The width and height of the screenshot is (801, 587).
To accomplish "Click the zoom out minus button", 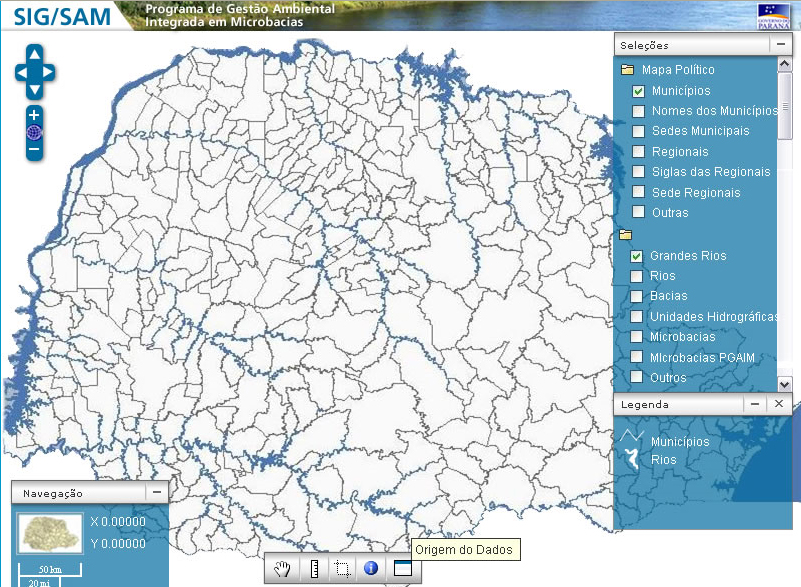I will coord(34,150).
